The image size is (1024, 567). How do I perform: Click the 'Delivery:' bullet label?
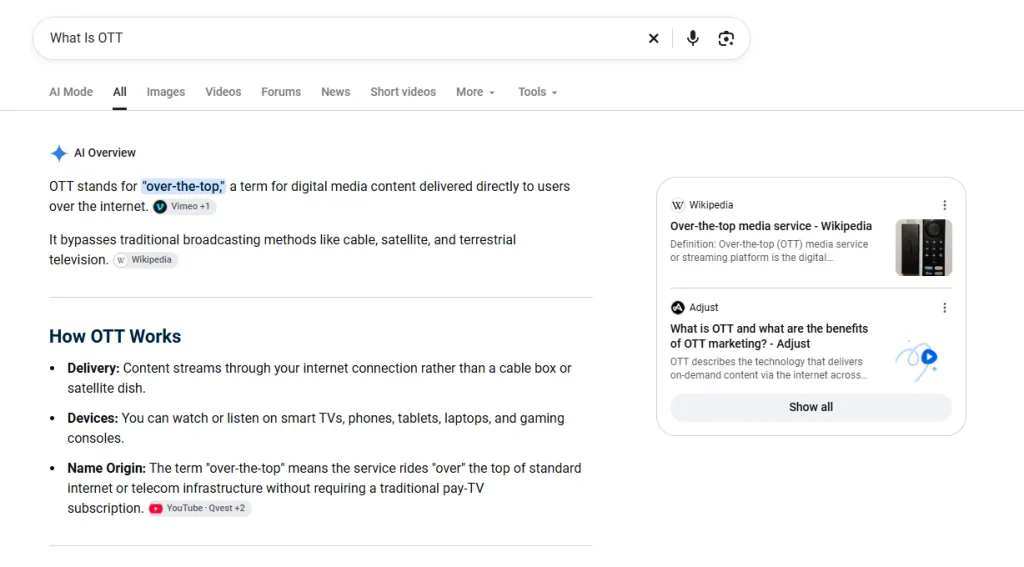(x=93, y=368)
